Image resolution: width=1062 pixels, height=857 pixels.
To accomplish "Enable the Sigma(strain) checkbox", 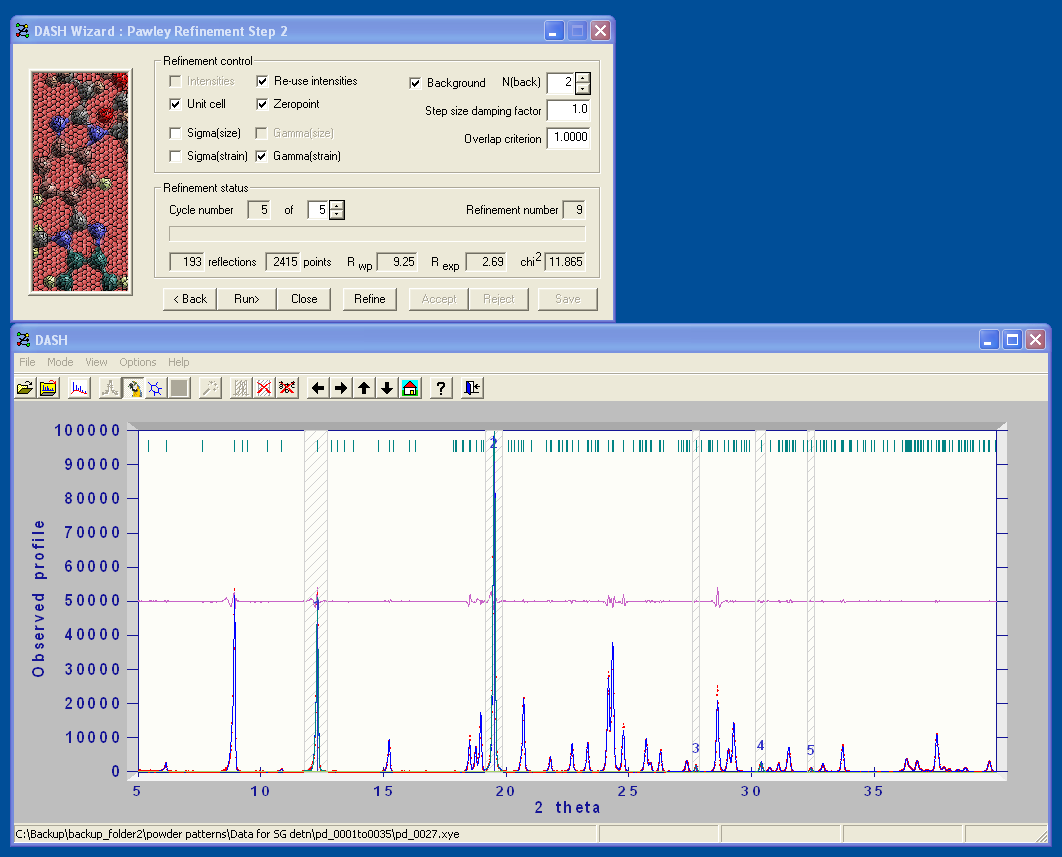I will pyautogui.click(x=175, y=156).
